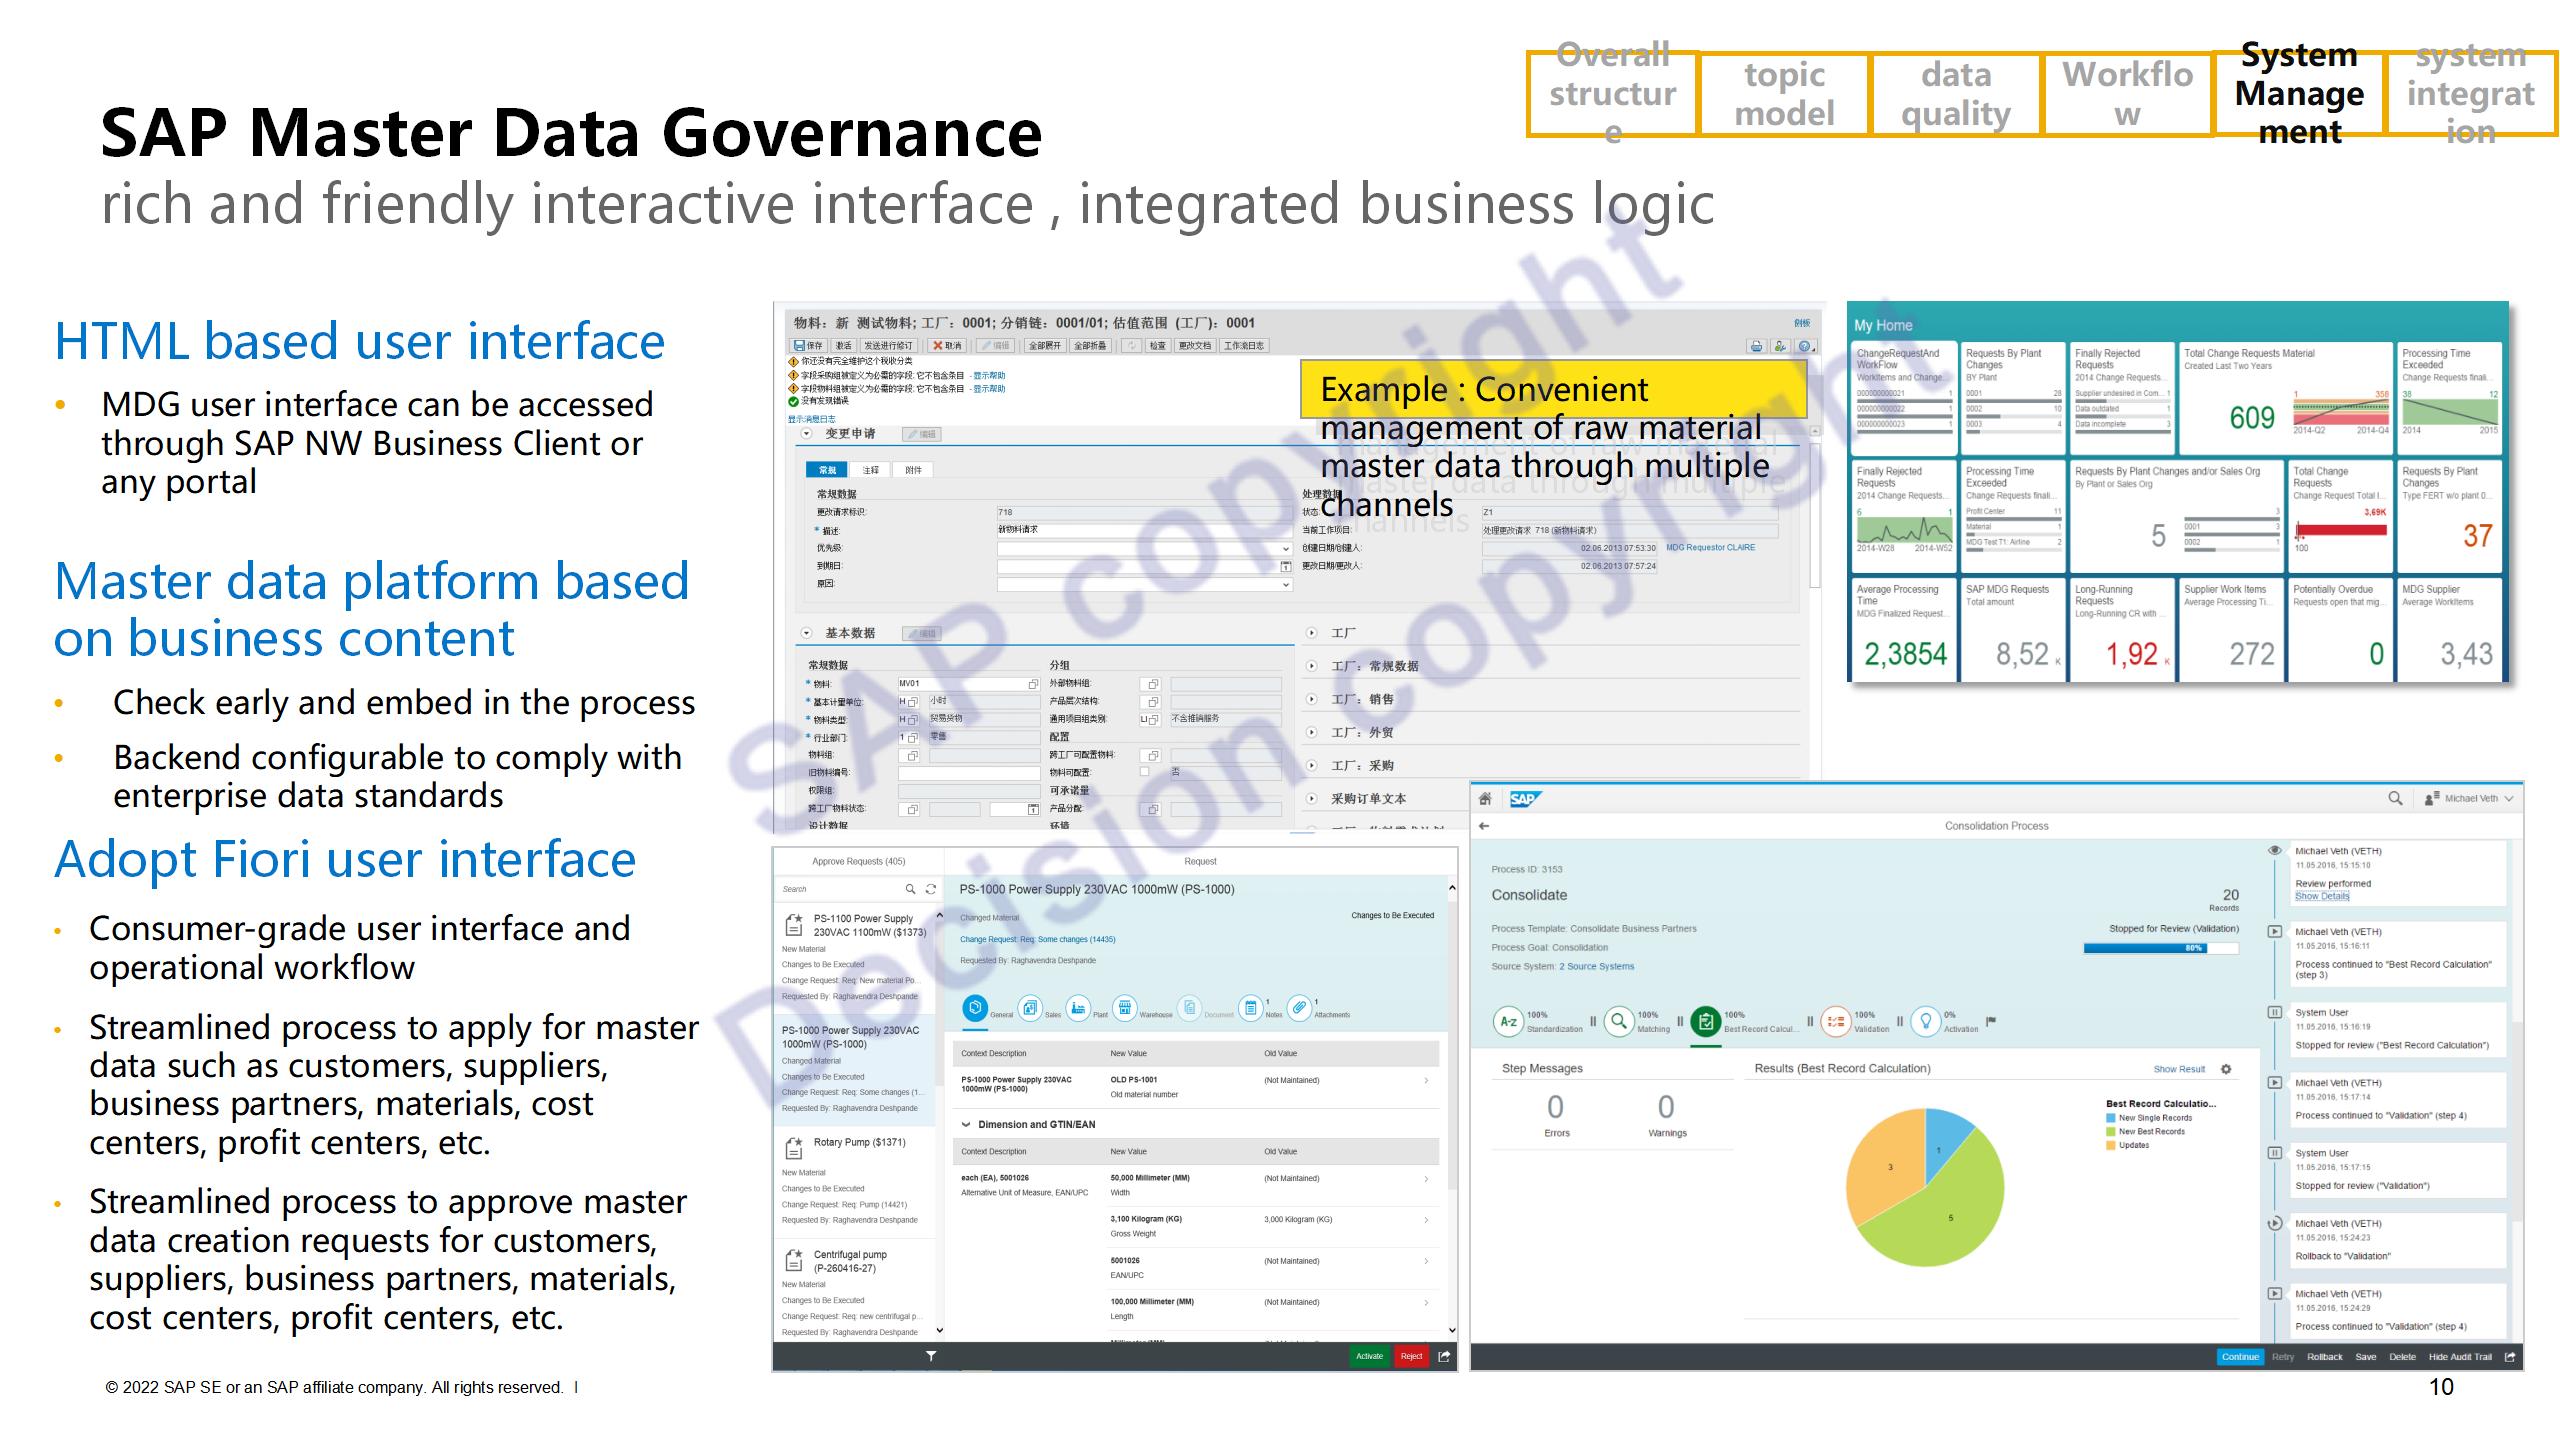The image size is (2560, 1440).
Task: Refresh the Approve Requests list
Action: (931, 889)
